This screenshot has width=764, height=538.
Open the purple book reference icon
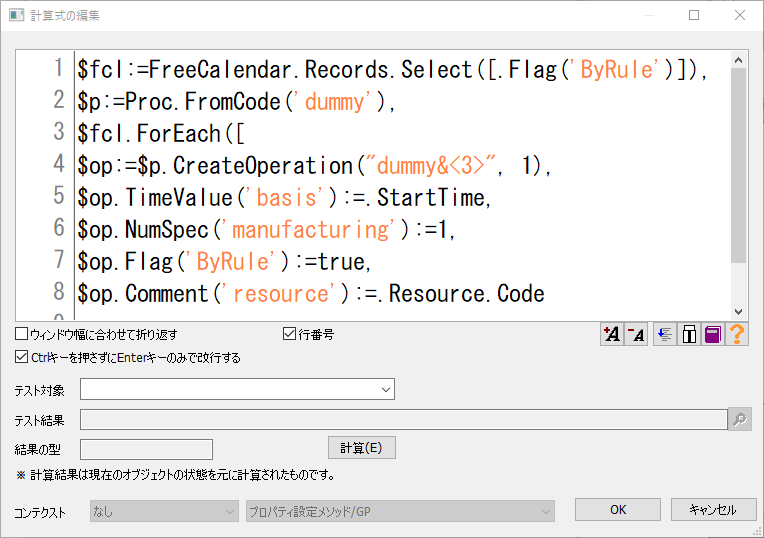712,335
